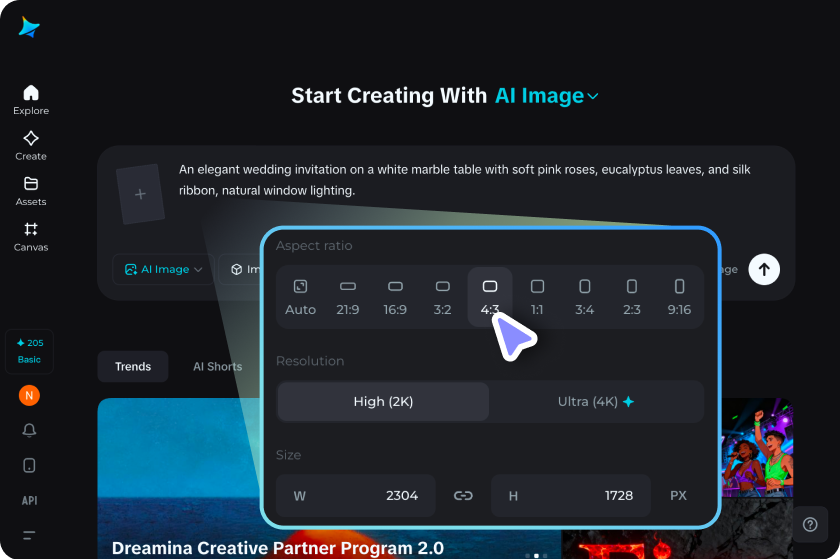Click the mobile device icon

point(29,465)
